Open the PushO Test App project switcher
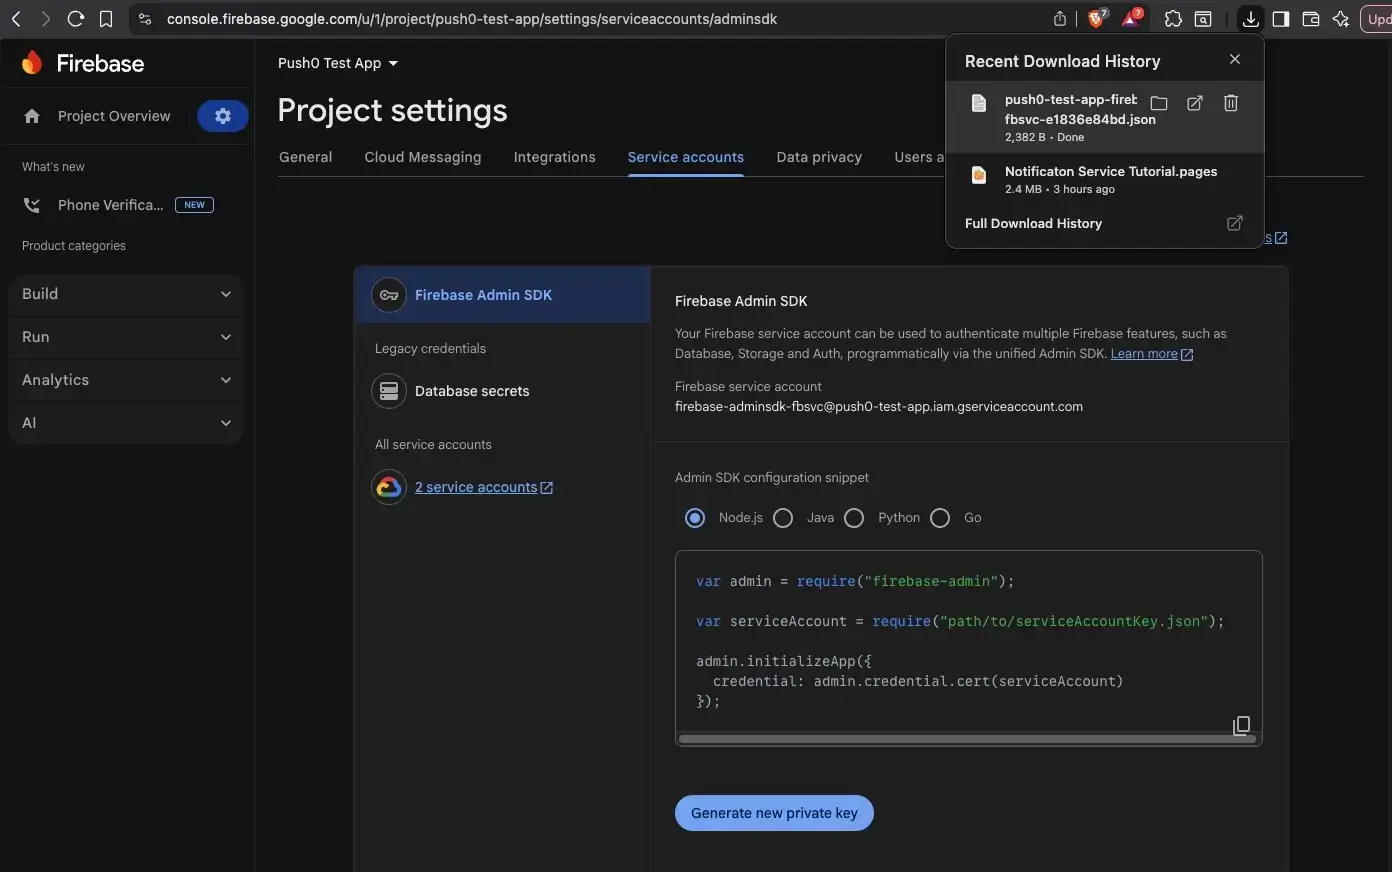 [x=338, y=63]
